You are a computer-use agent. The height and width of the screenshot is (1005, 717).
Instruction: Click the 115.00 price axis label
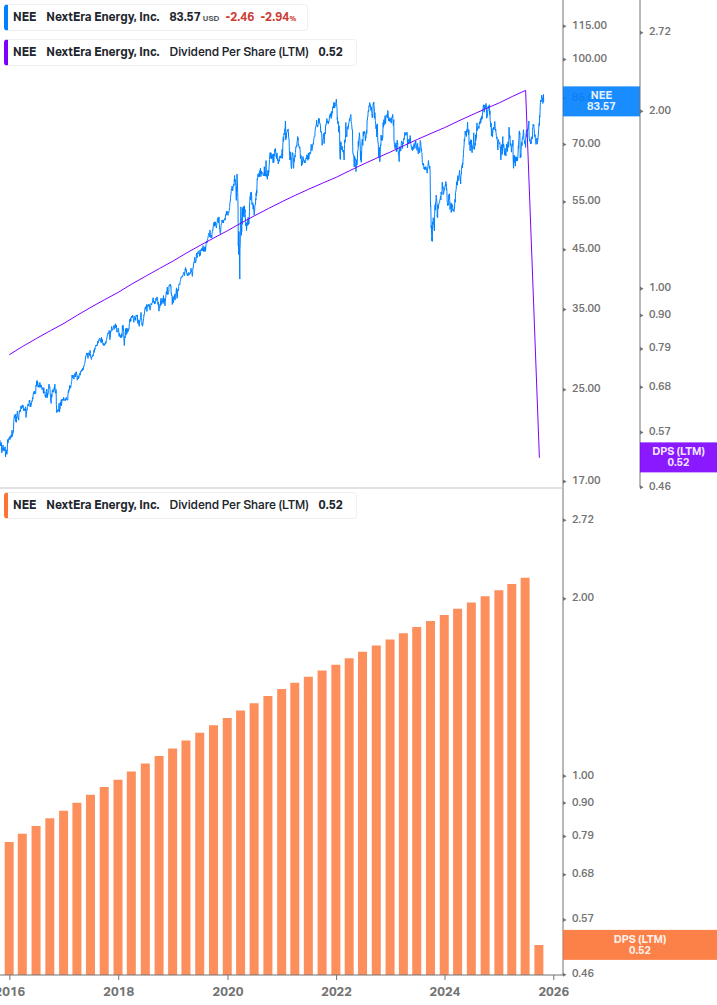(x=589, y=26)
